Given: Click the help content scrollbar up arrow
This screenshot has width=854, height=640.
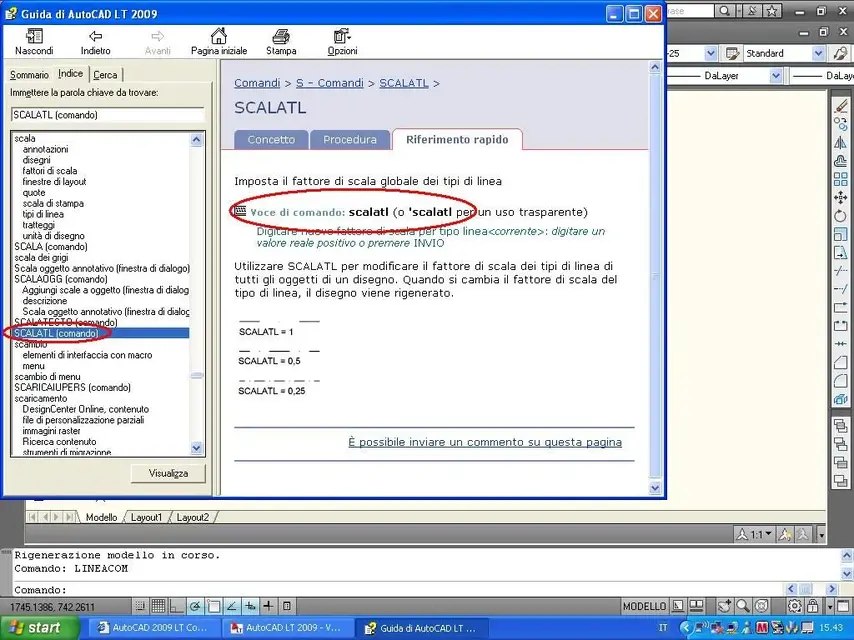Looking at the screenshot, I should [655, 68].
